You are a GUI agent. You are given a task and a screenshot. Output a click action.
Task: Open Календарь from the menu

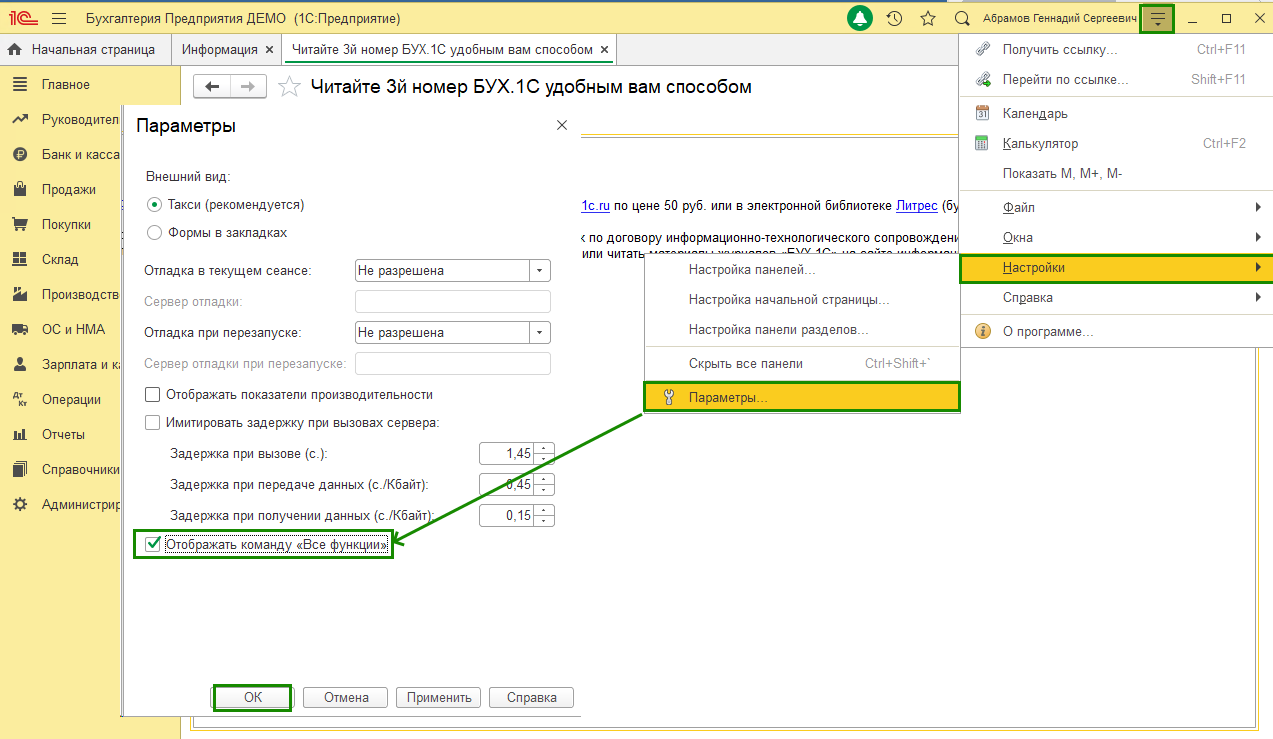(1116, 114)
